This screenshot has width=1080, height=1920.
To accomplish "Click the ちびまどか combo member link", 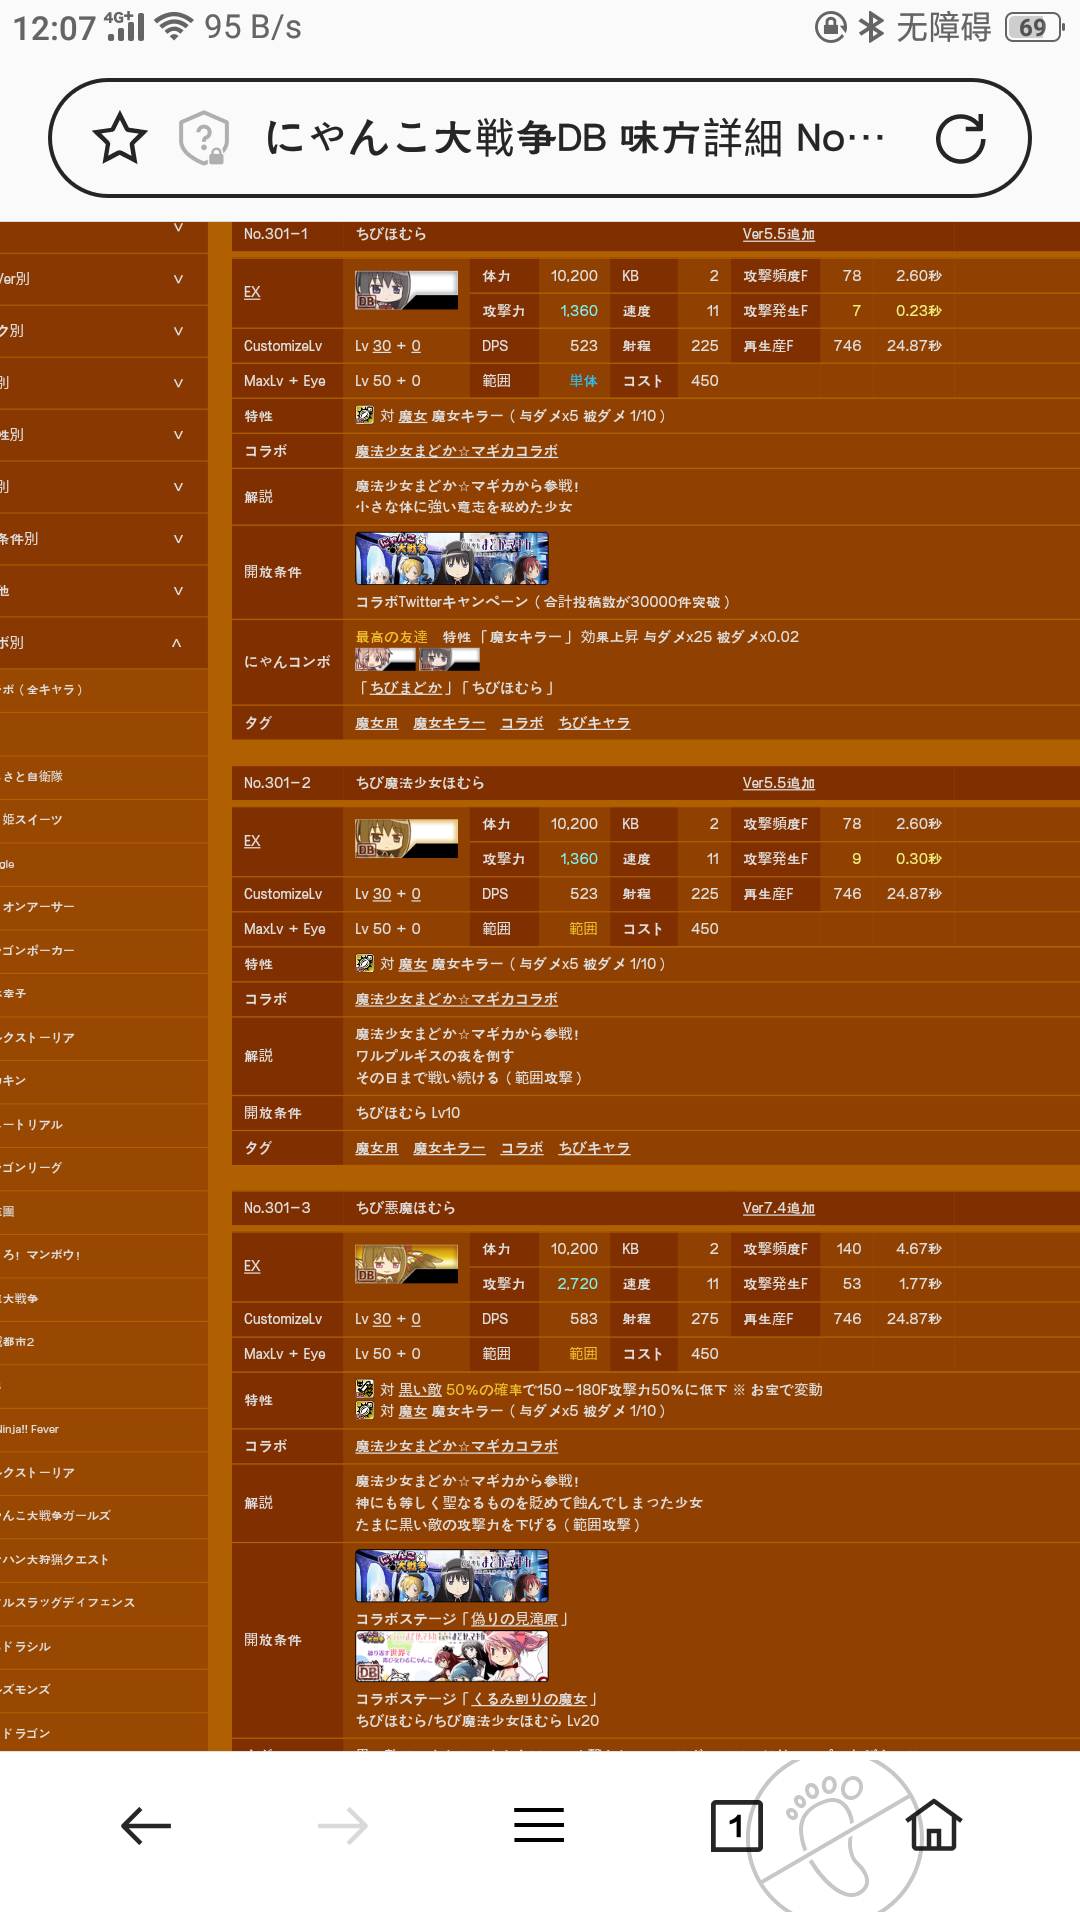I will [x=406, y=688].
